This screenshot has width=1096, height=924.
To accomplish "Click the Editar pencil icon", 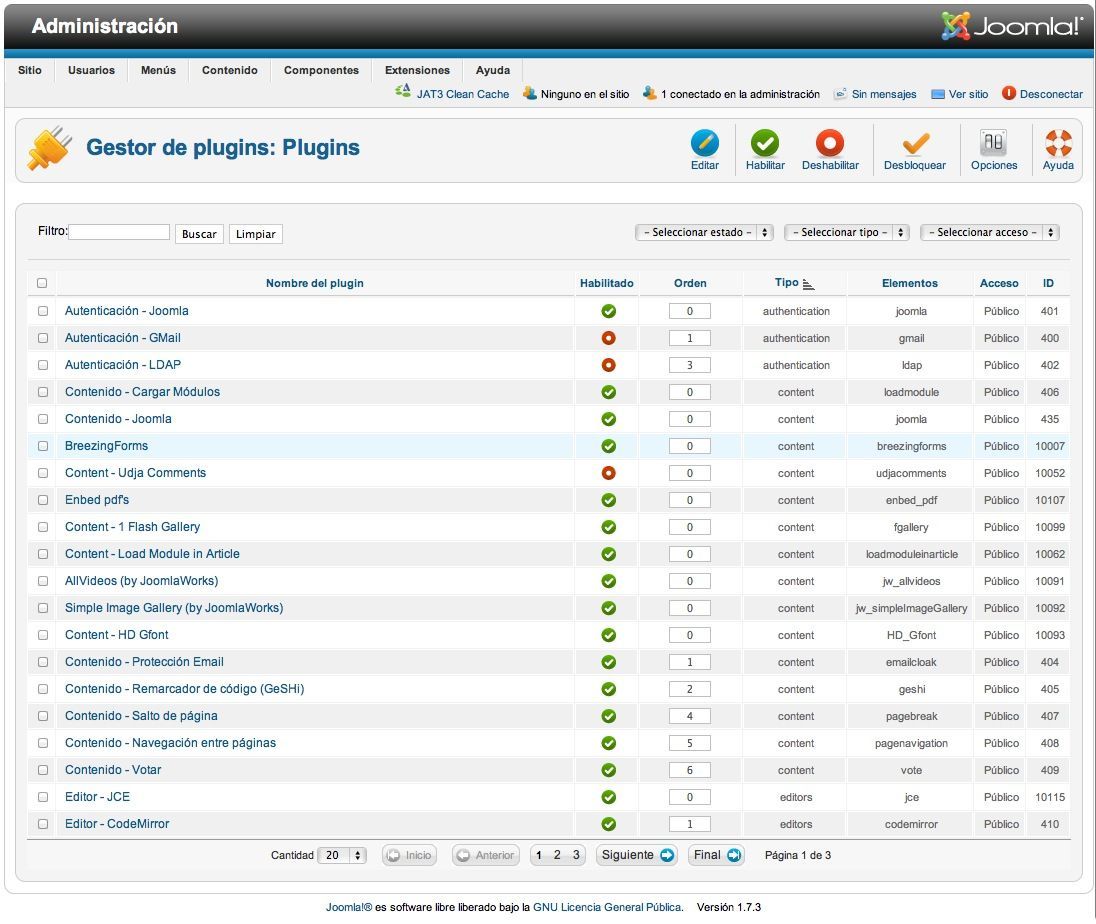I will point(705,143).
